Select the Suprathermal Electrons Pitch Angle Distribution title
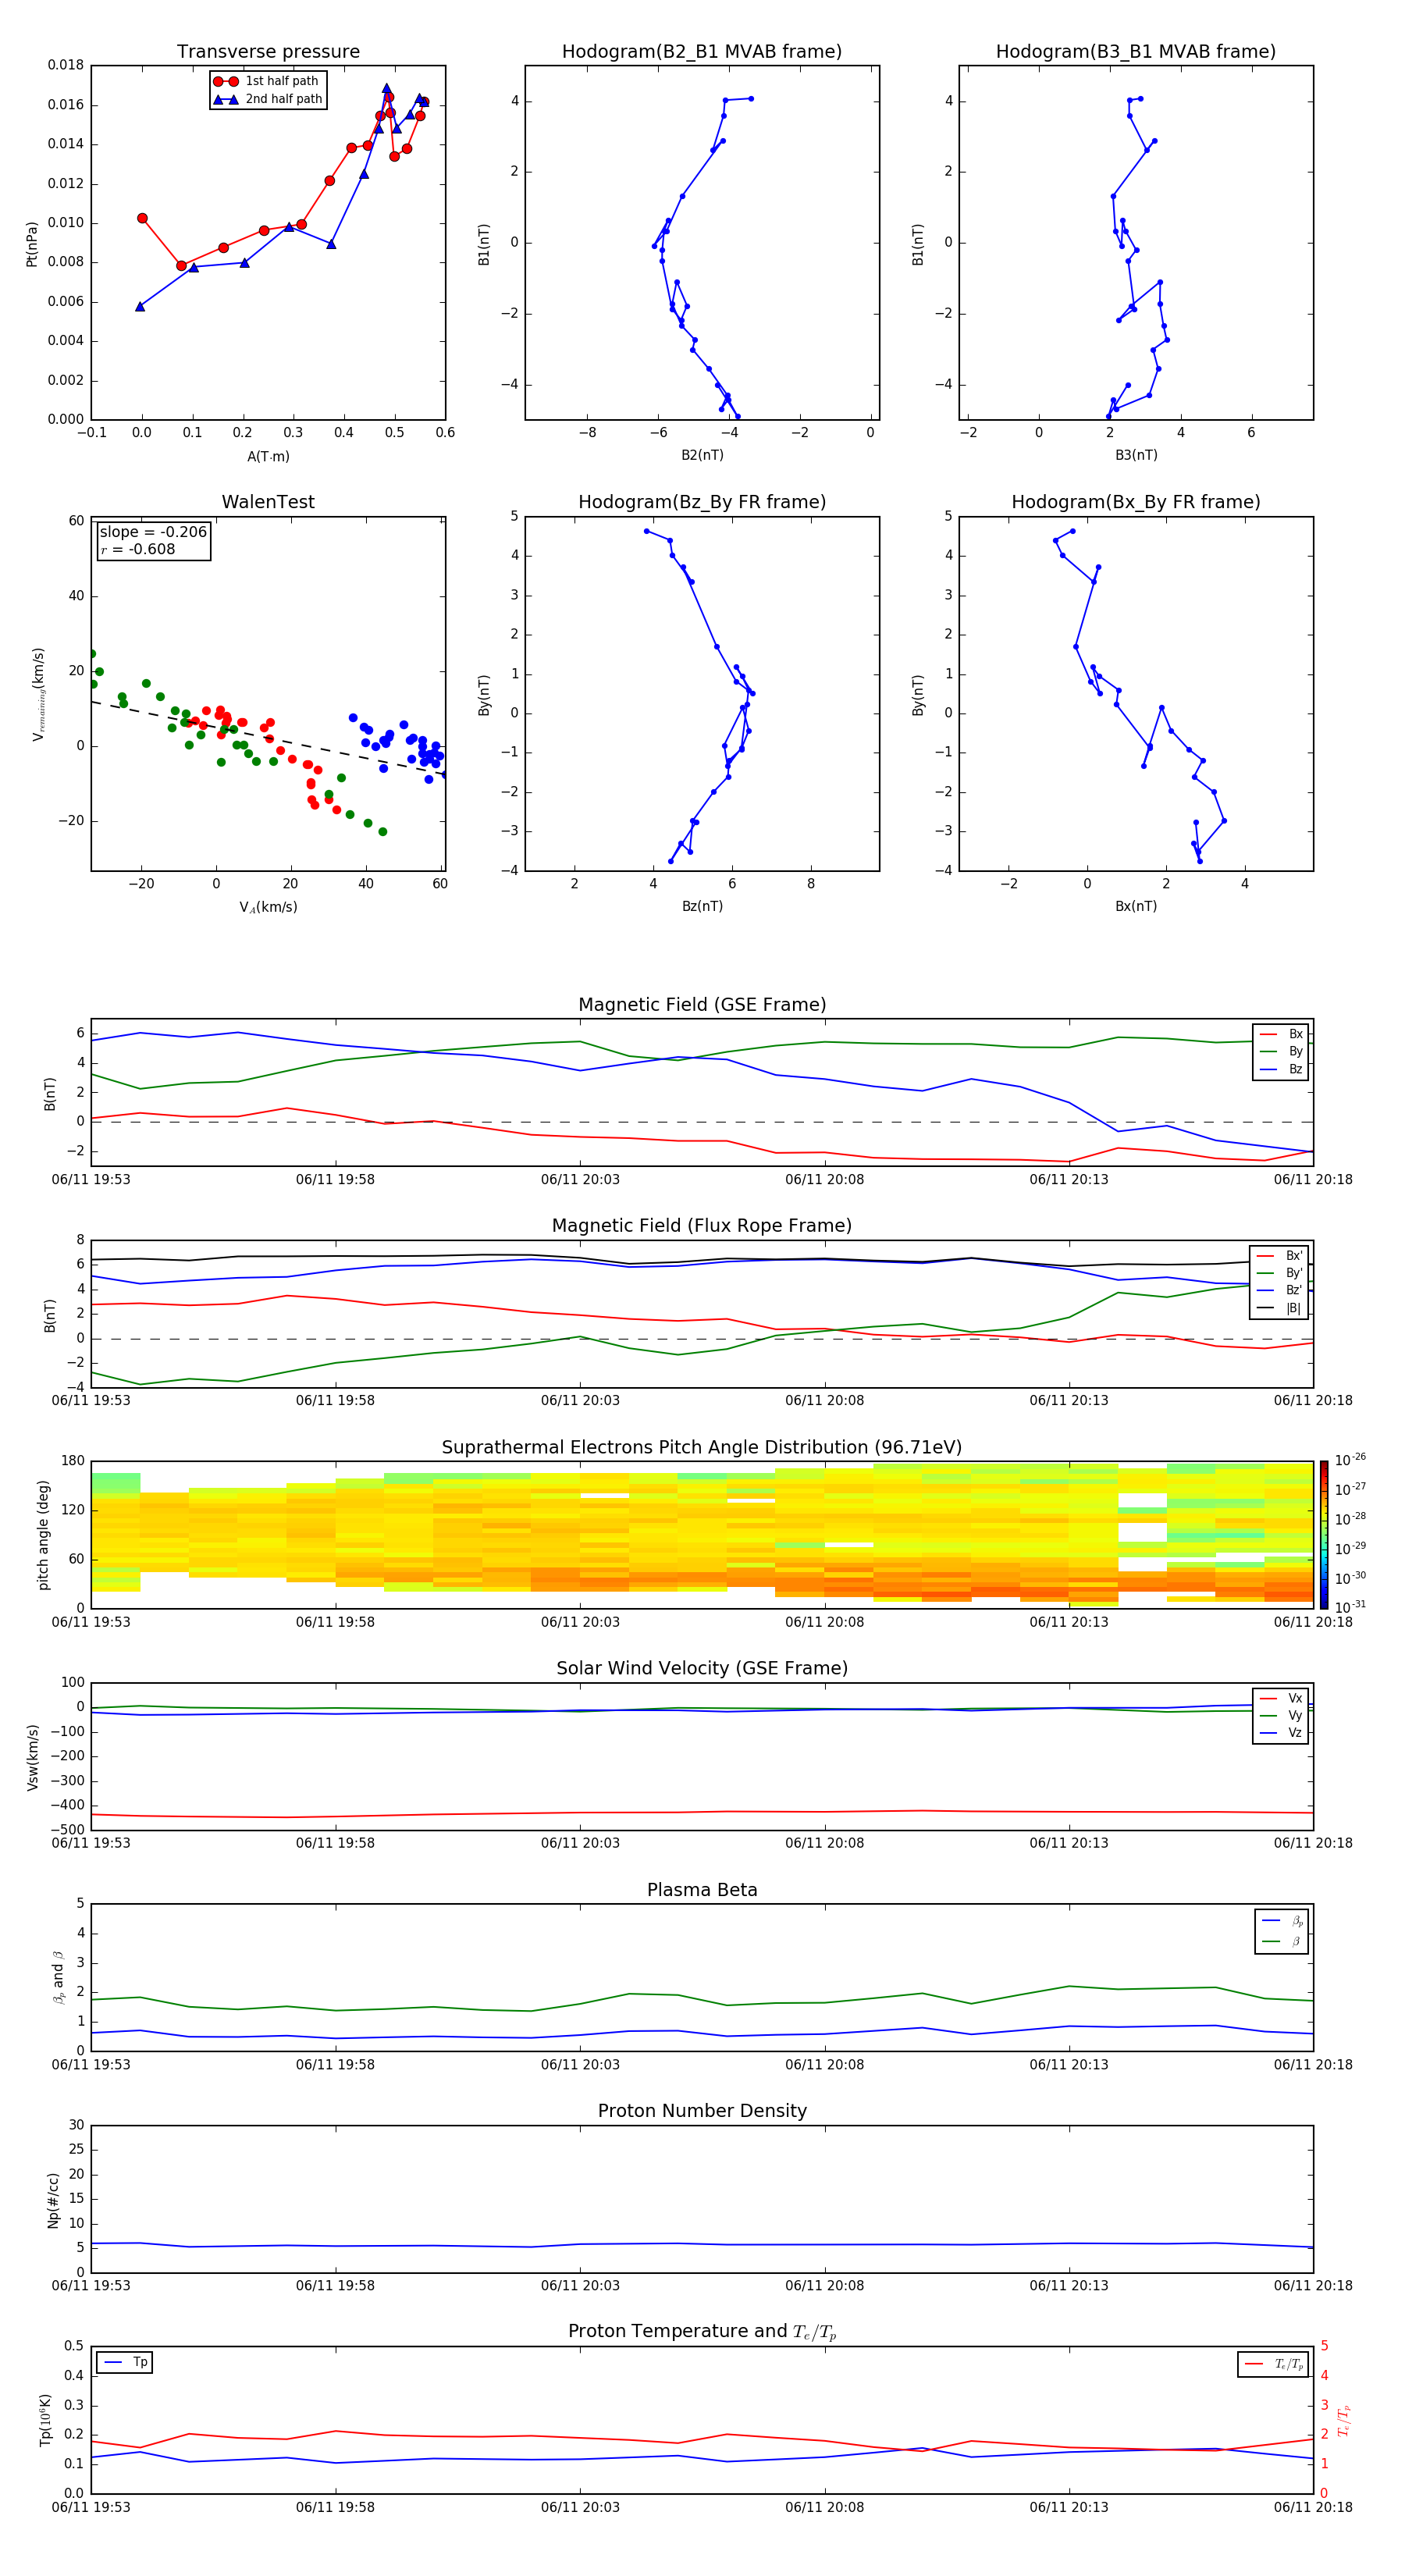The width and height of the screenshot is (1405, 2576). click(x=702, y=1448)
